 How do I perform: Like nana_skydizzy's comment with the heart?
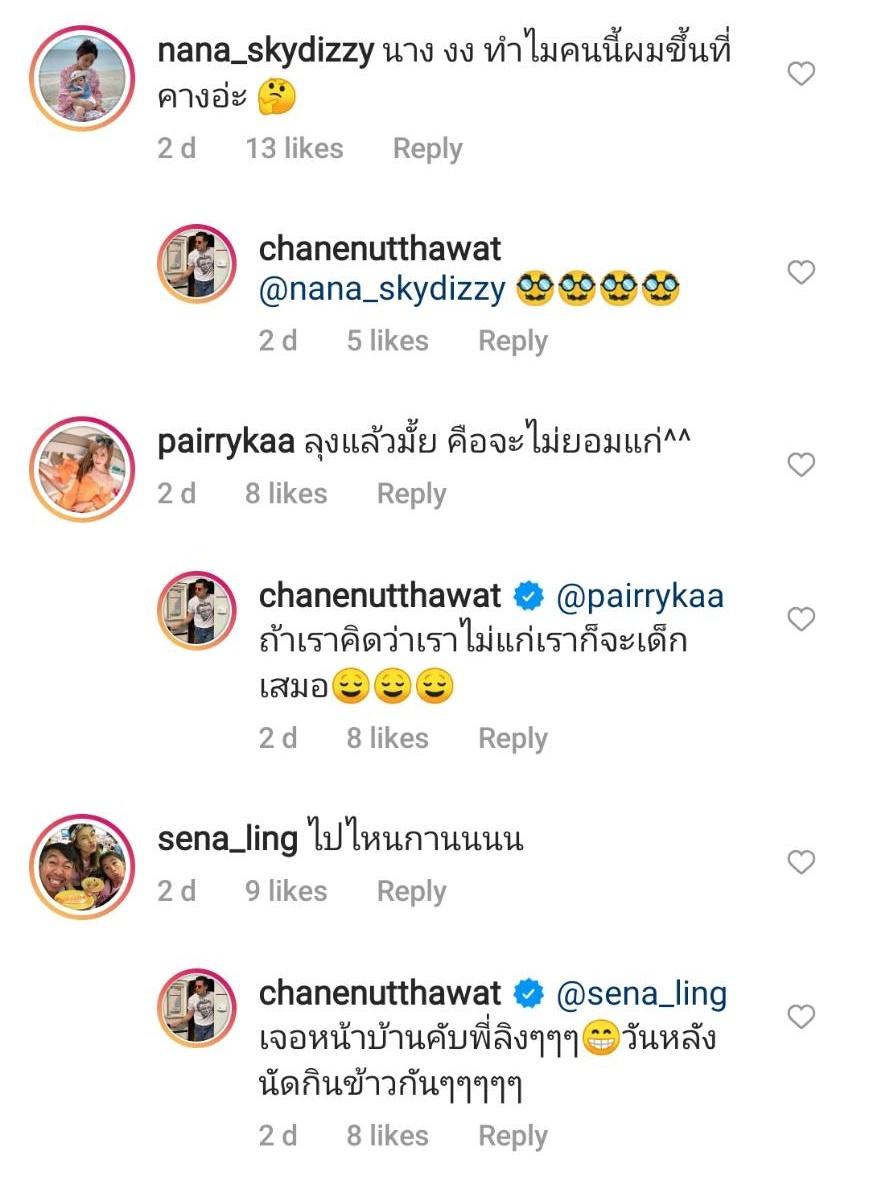click(801, 73)
